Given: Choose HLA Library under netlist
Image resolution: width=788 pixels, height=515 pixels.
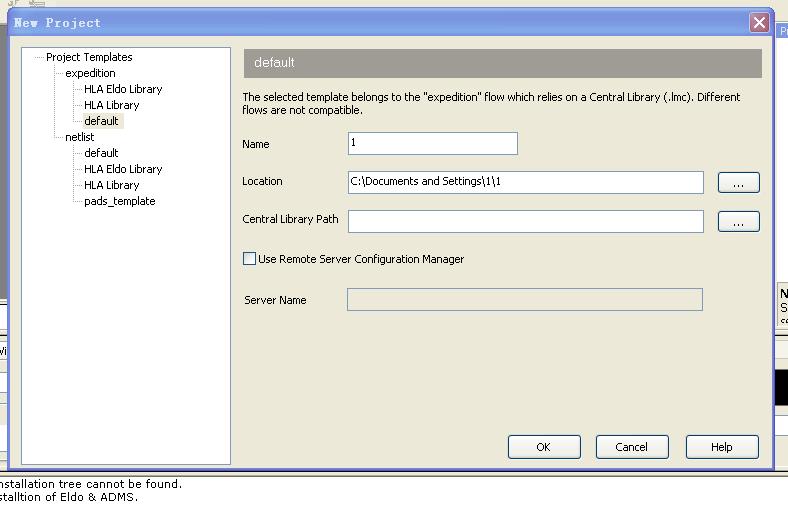Looking at the screenshot, I should [111, 185].
